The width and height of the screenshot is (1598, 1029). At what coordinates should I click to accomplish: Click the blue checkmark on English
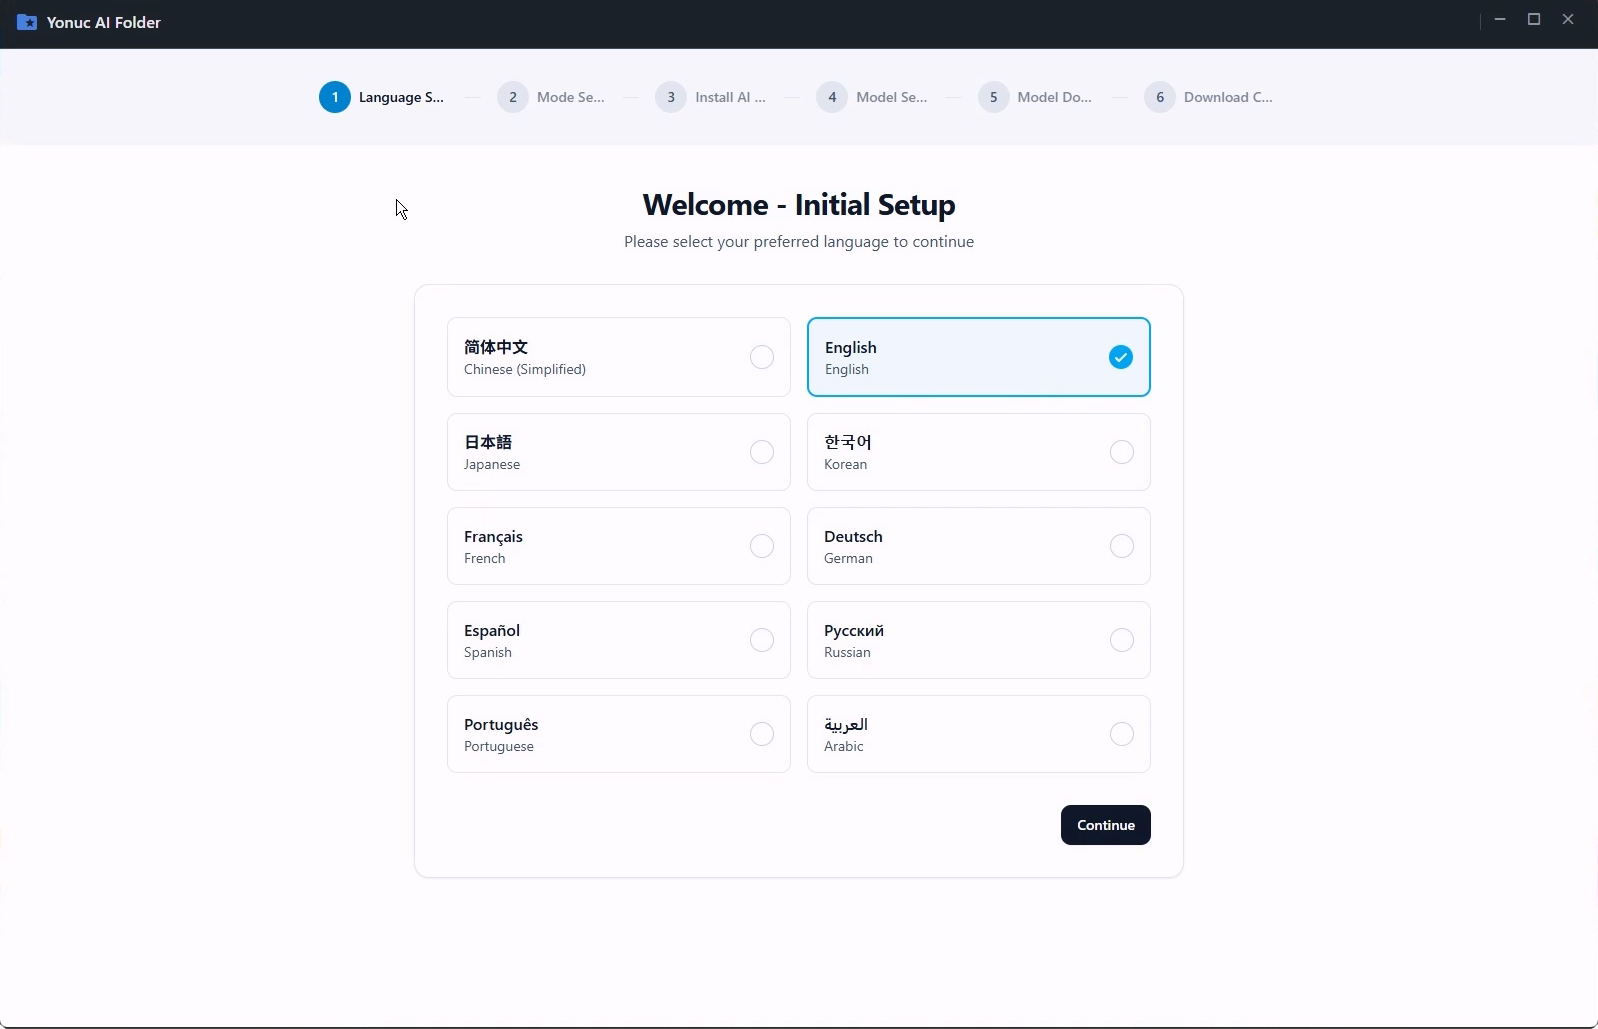(1121, 357)
